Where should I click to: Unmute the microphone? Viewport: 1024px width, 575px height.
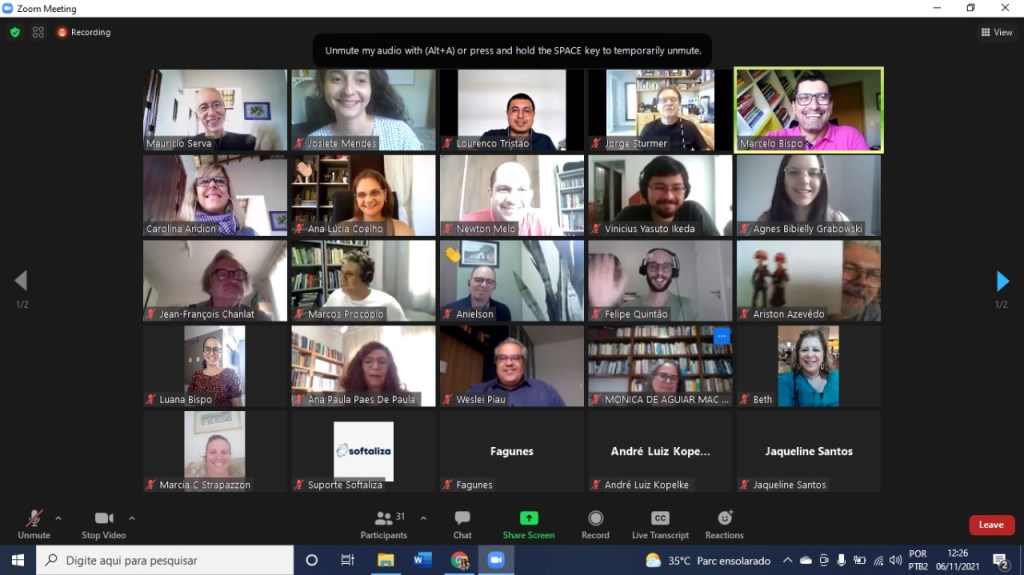click(33, 523)
